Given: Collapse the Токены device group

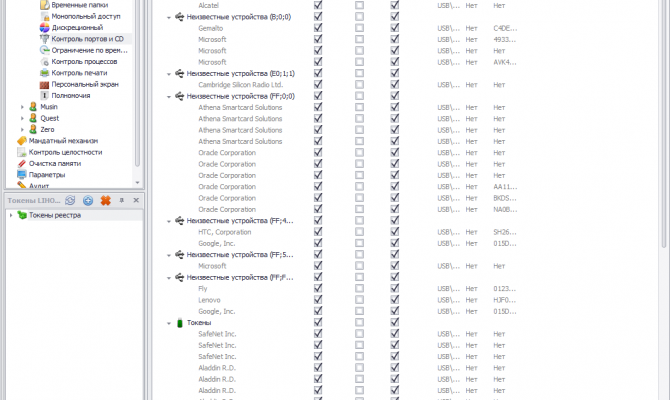Looking at the screenshot, I should point(169,323).
